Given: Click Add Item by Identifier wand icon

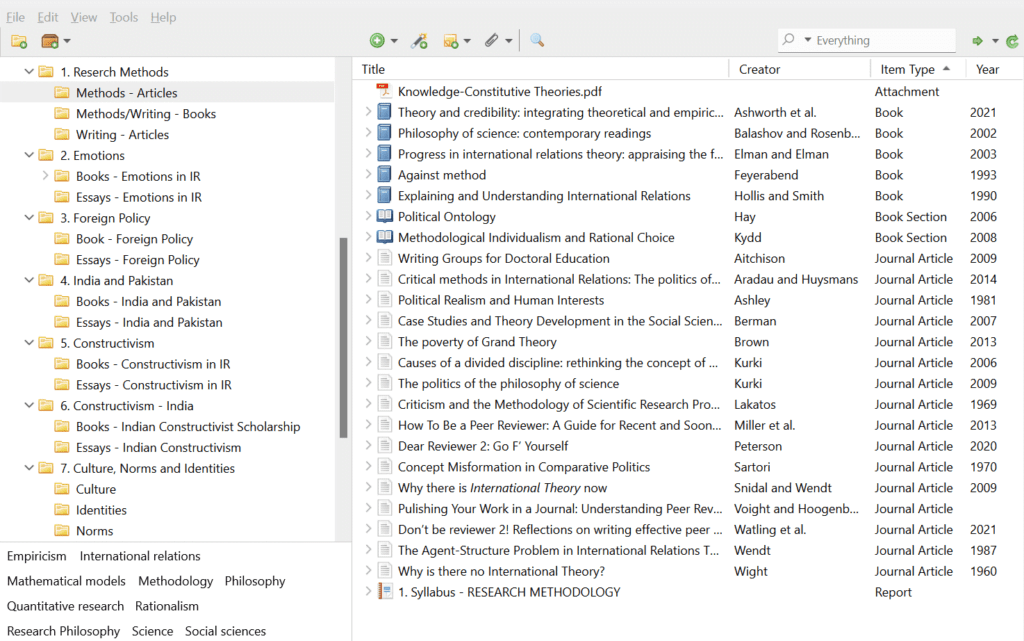Looking at the screenshot, I should coord(419,41).
